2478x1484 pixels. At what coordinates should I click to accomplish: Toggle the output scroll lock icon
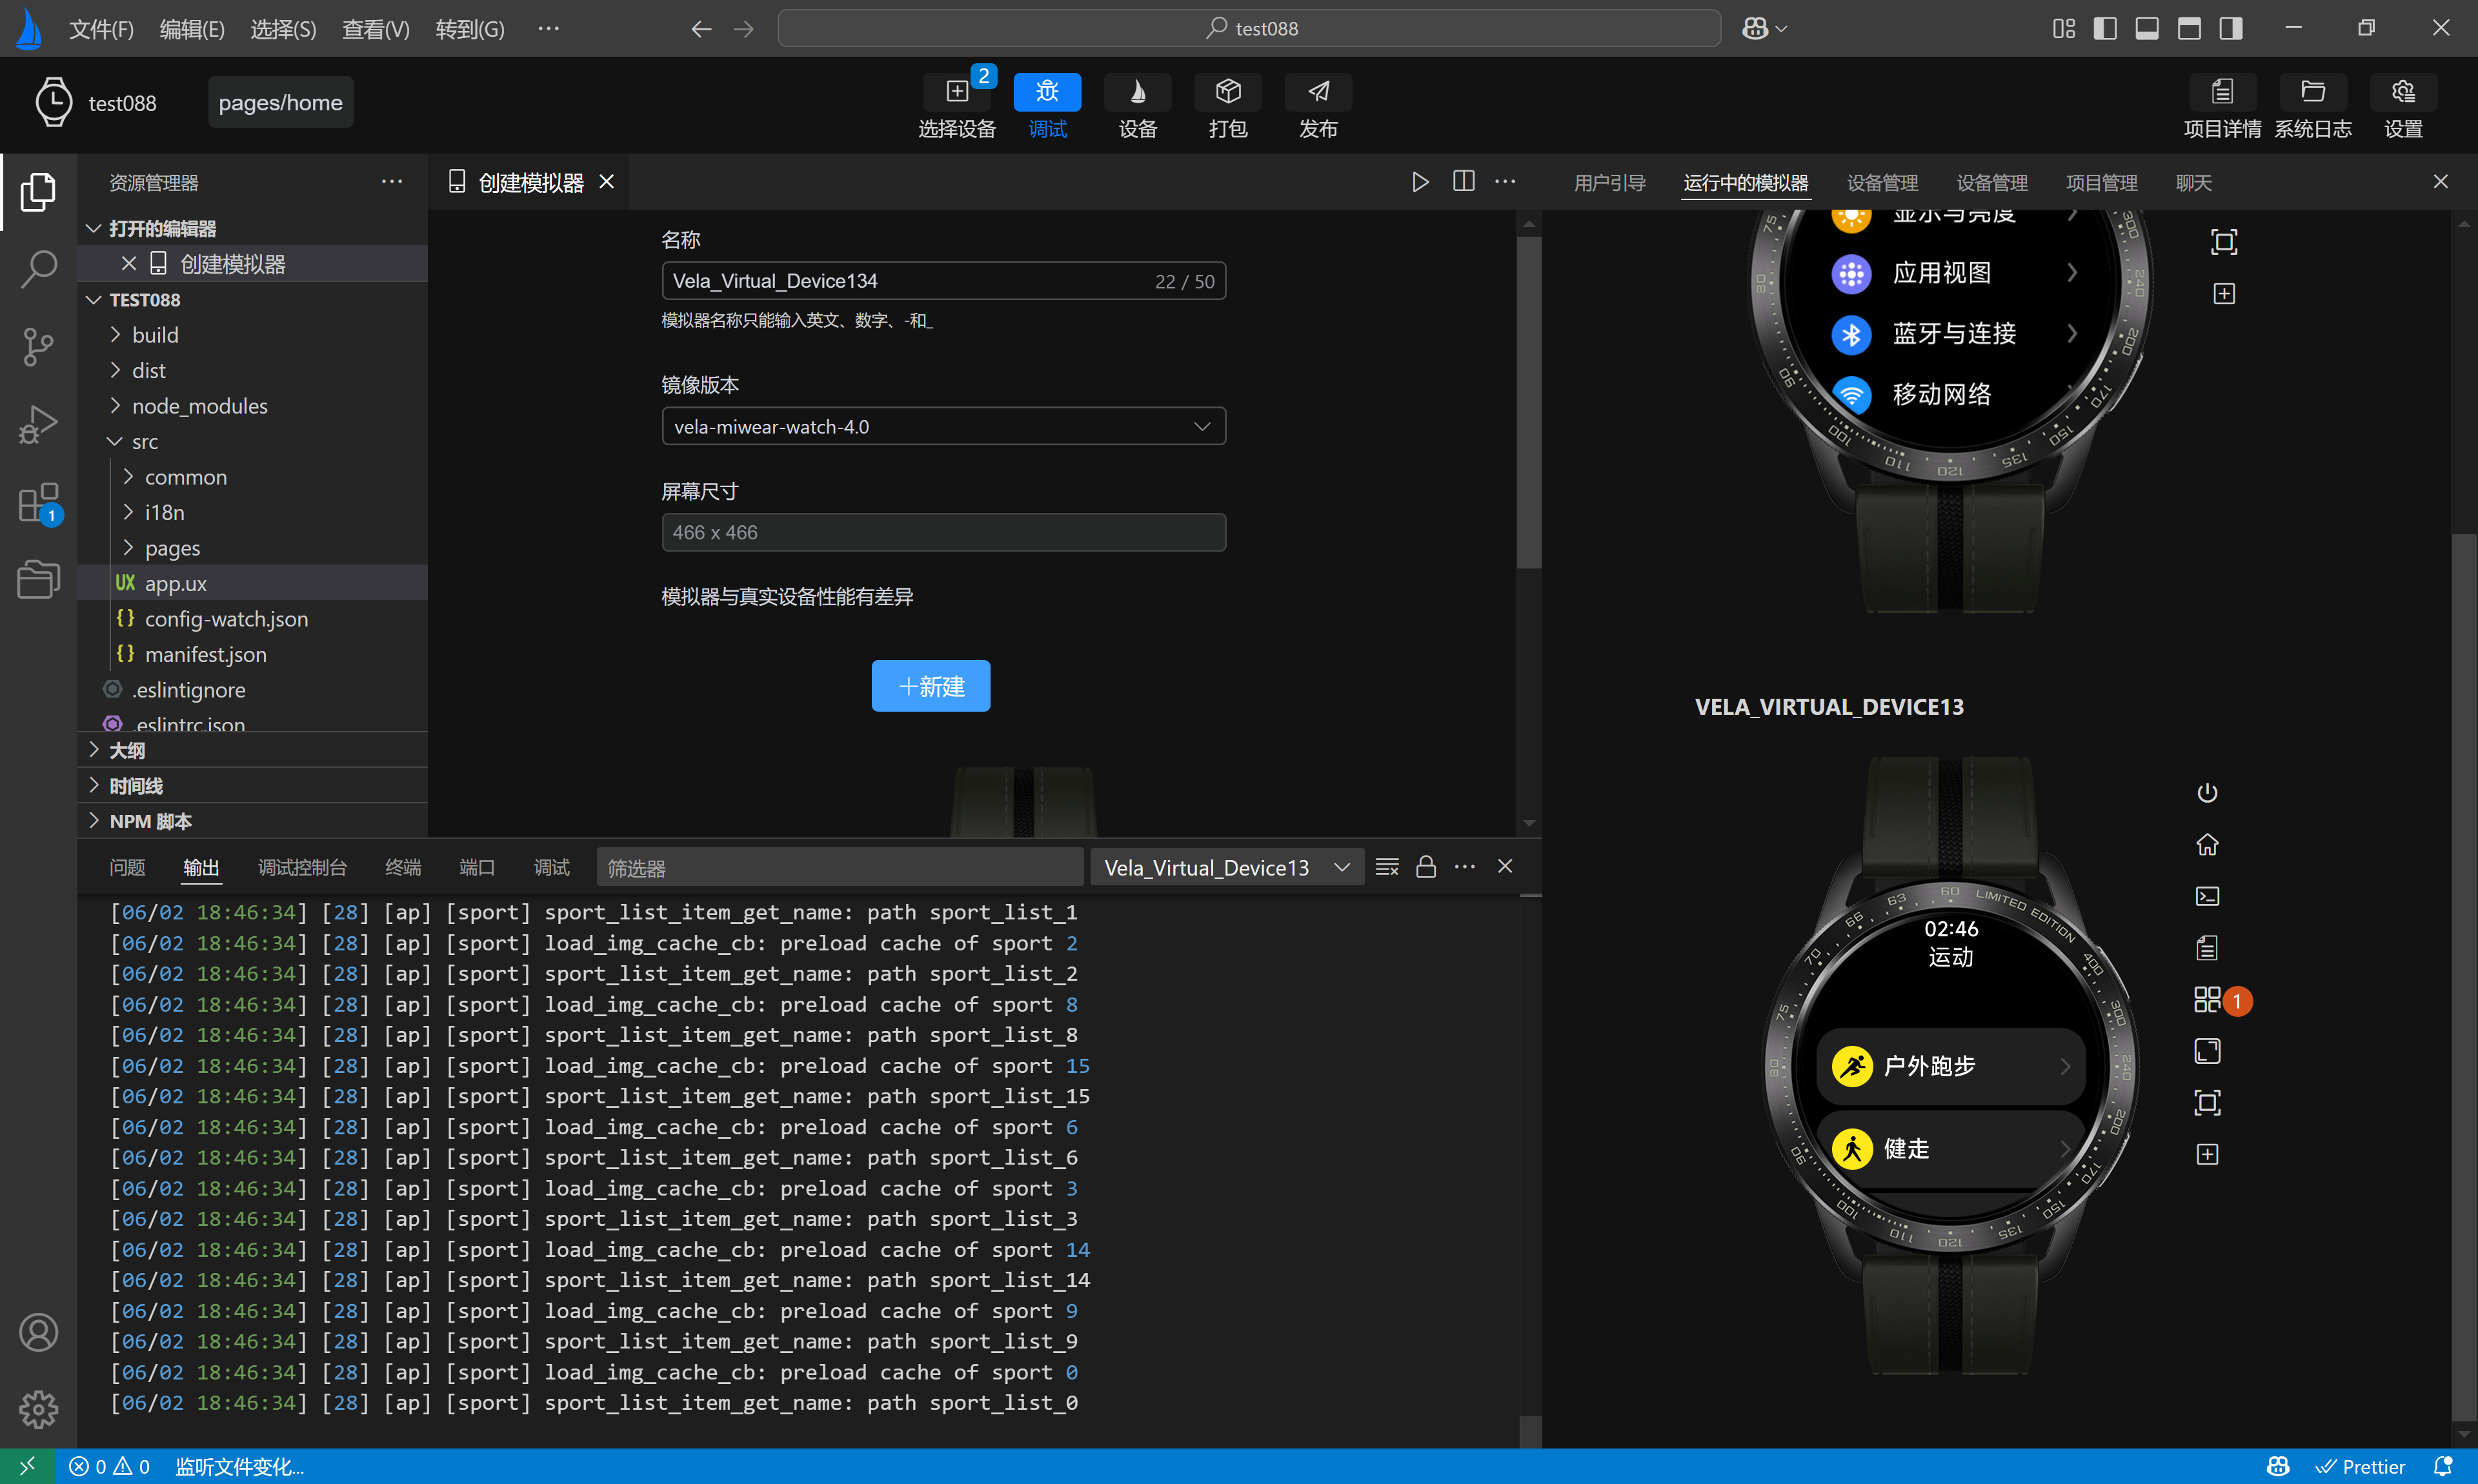tap(1425, 867)
